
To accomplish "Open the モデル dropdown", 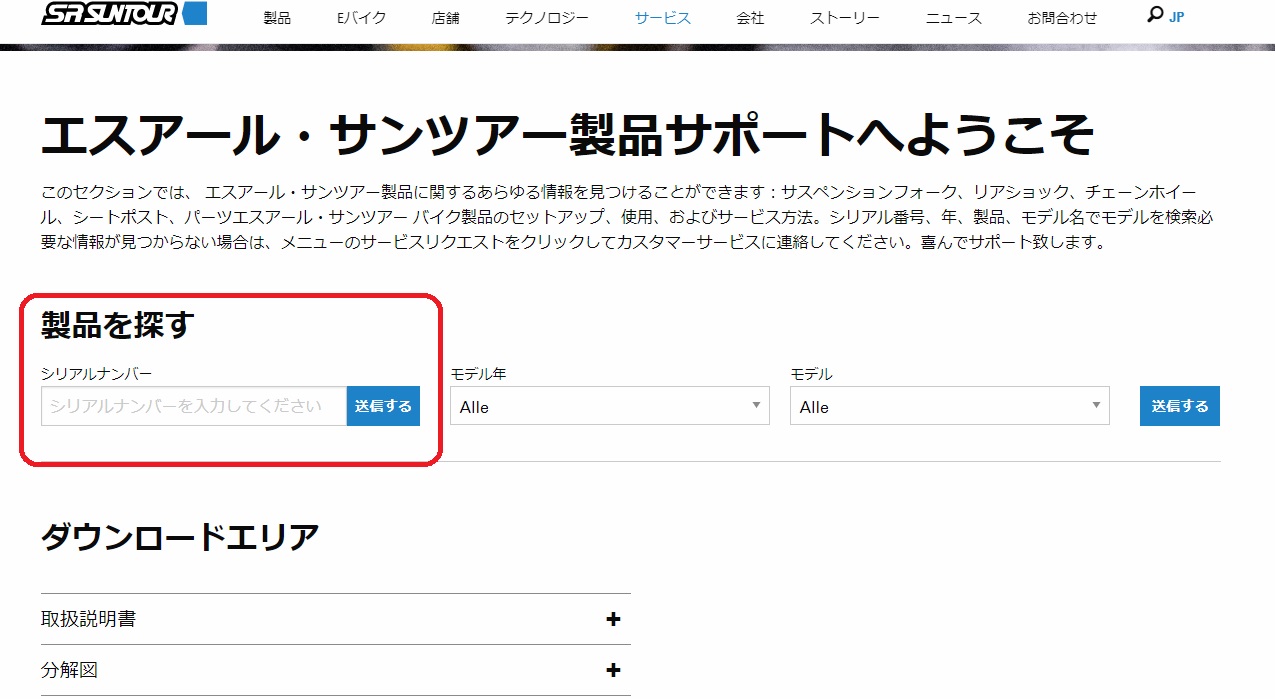I will [950, 406].
